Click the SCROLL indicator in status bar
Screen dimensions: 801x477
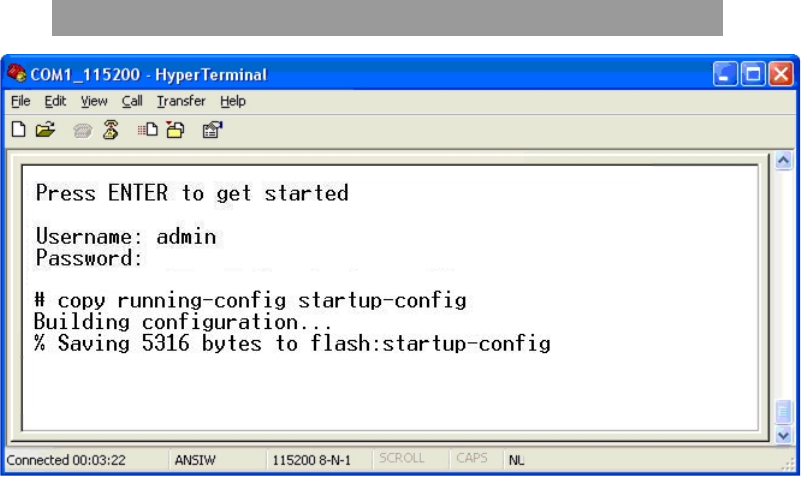tap(402, 459)
